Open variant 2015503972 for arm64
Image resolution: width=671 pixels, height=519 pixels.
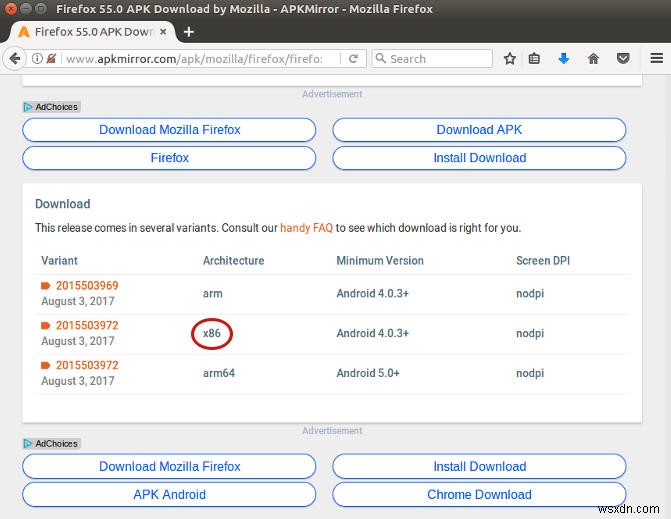87,365
